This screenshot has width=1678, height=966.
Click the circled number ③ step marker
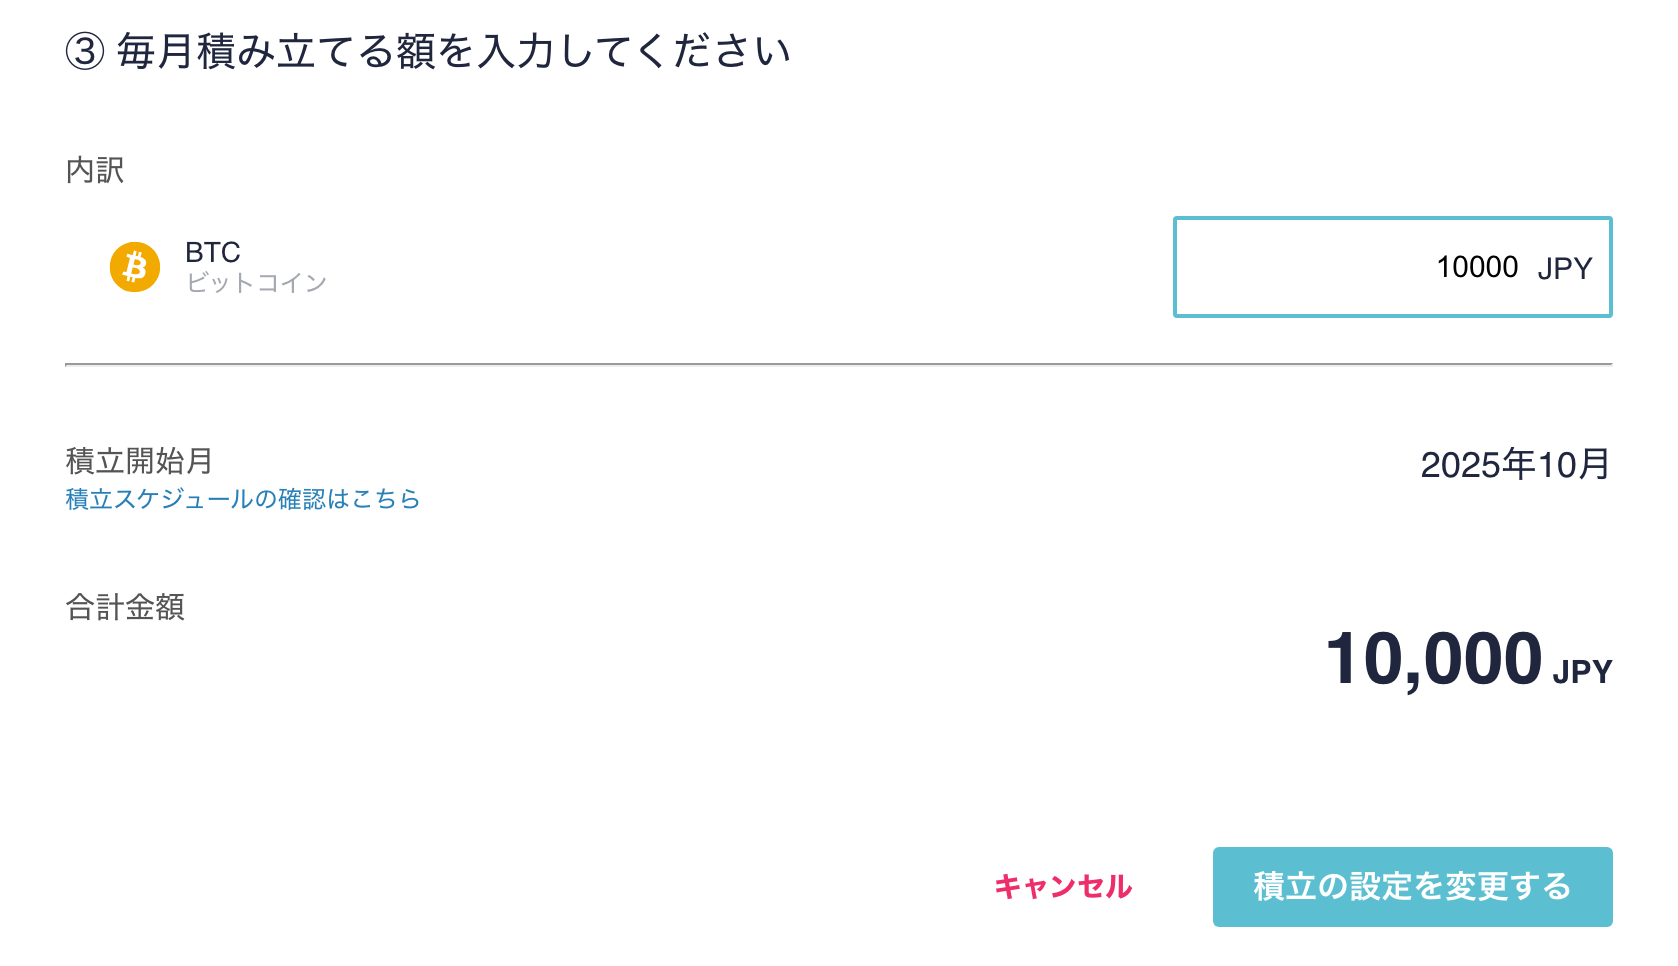tap(85, 51)
